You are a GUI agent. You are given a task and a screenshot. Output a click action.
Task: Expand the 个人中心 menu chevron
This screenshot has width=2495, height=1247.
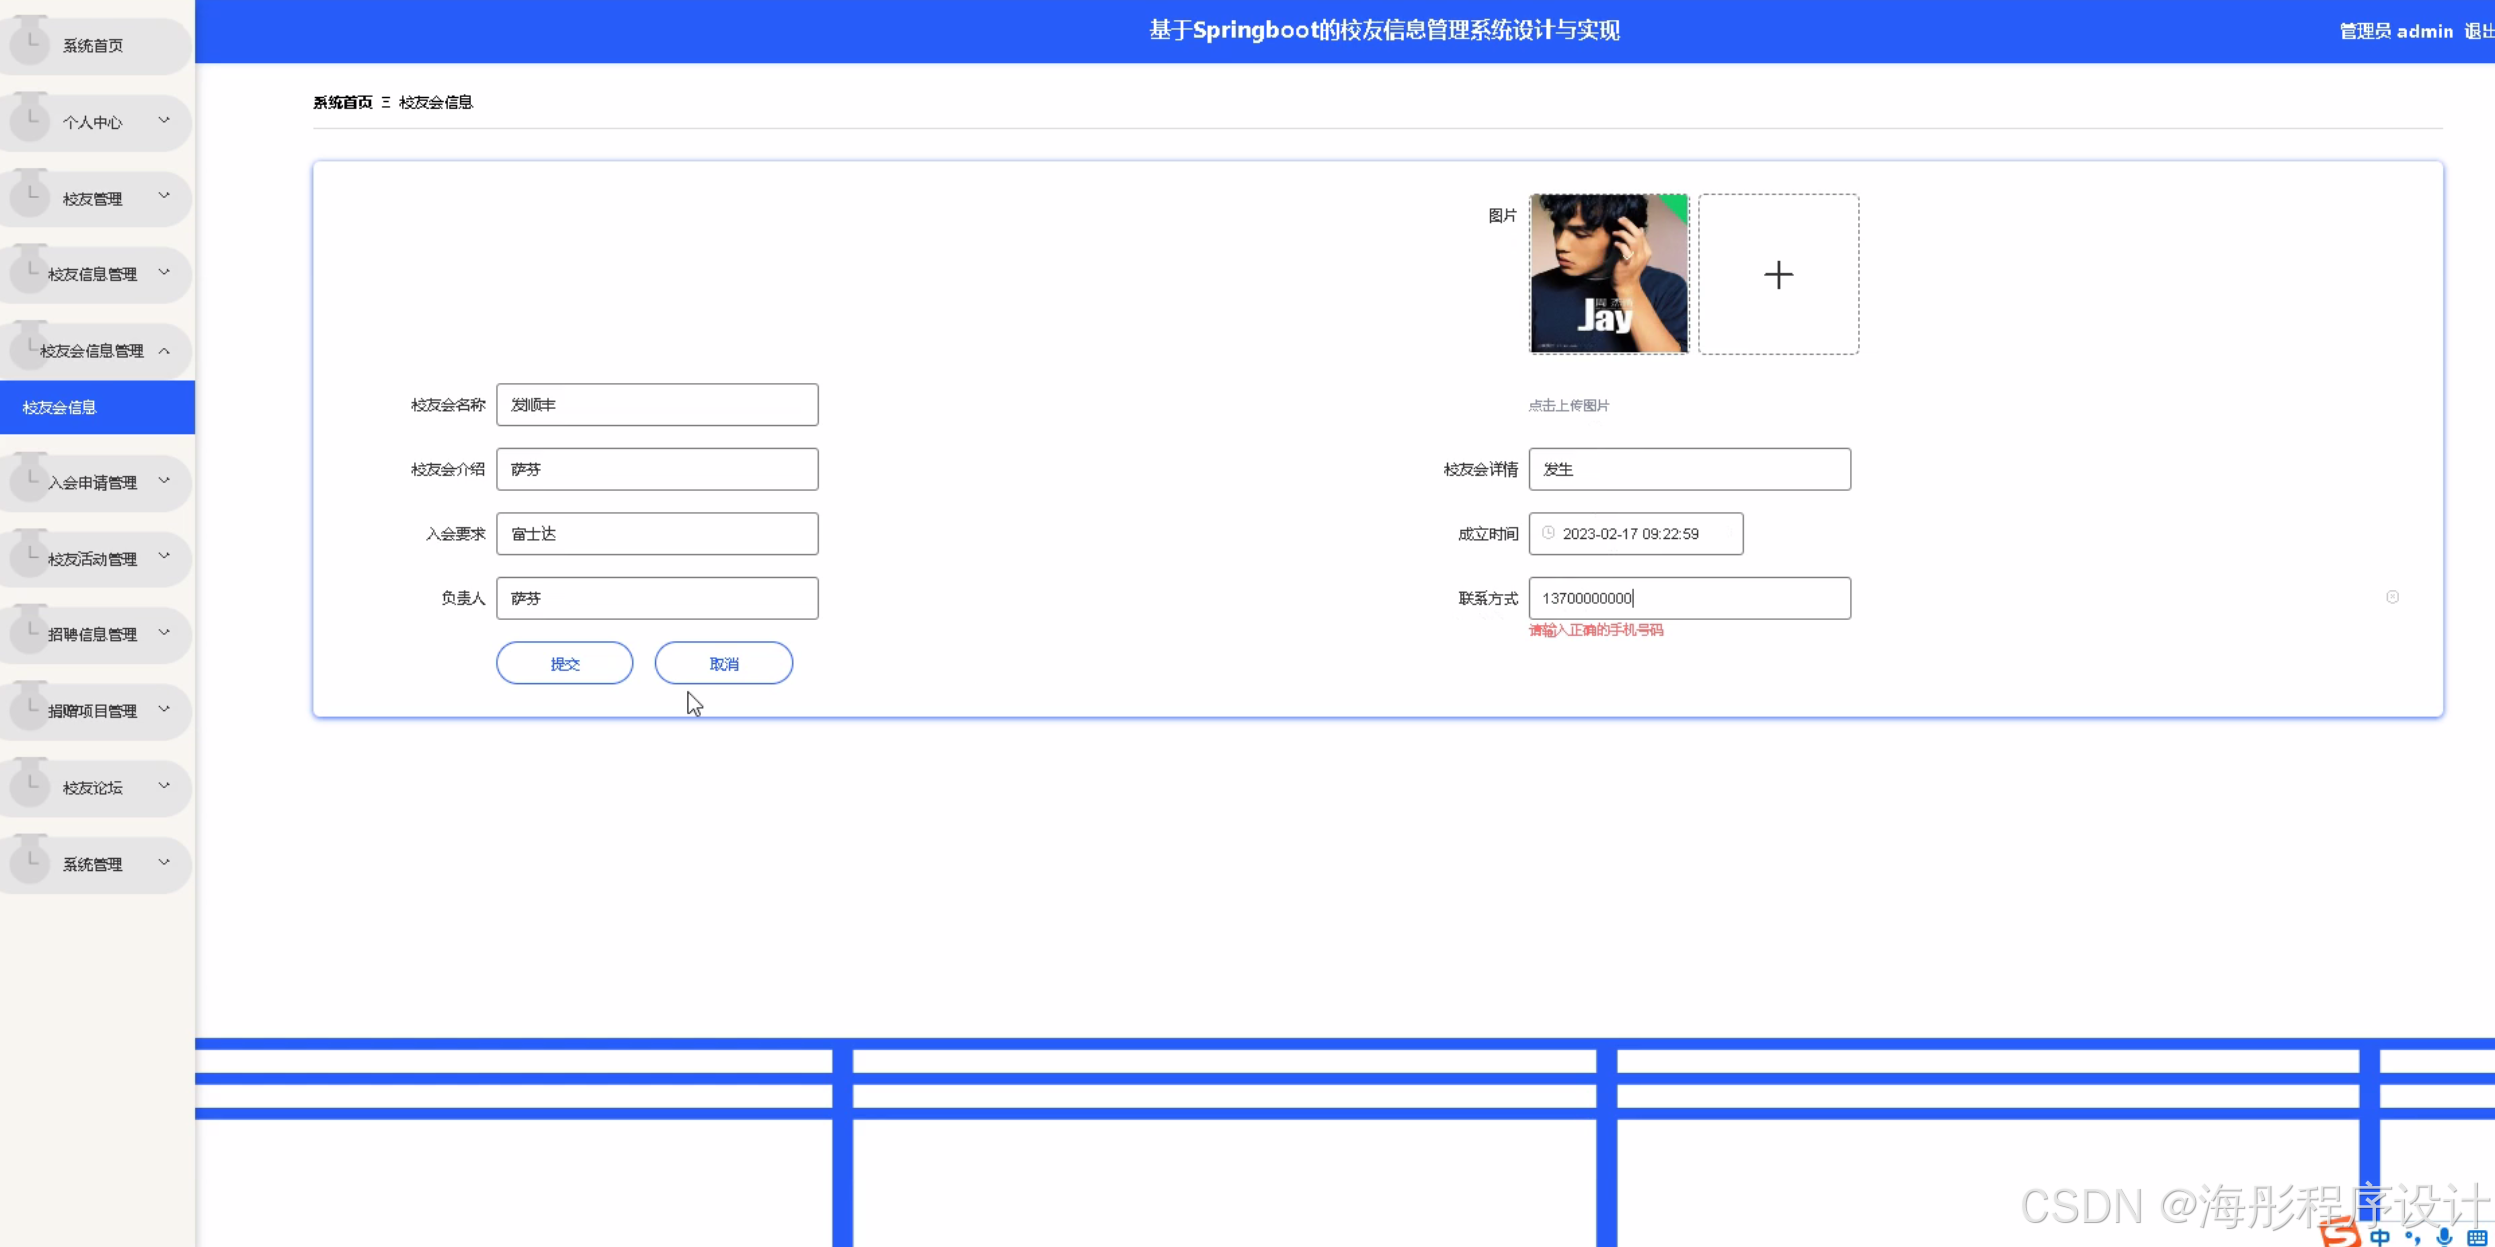pos(164,121)
